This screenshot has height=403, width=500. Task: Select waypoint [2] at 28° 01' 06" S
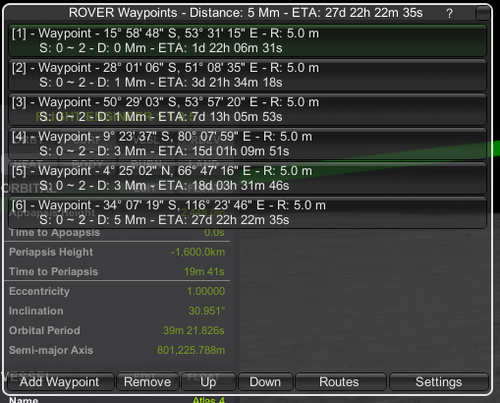[247, 75]
